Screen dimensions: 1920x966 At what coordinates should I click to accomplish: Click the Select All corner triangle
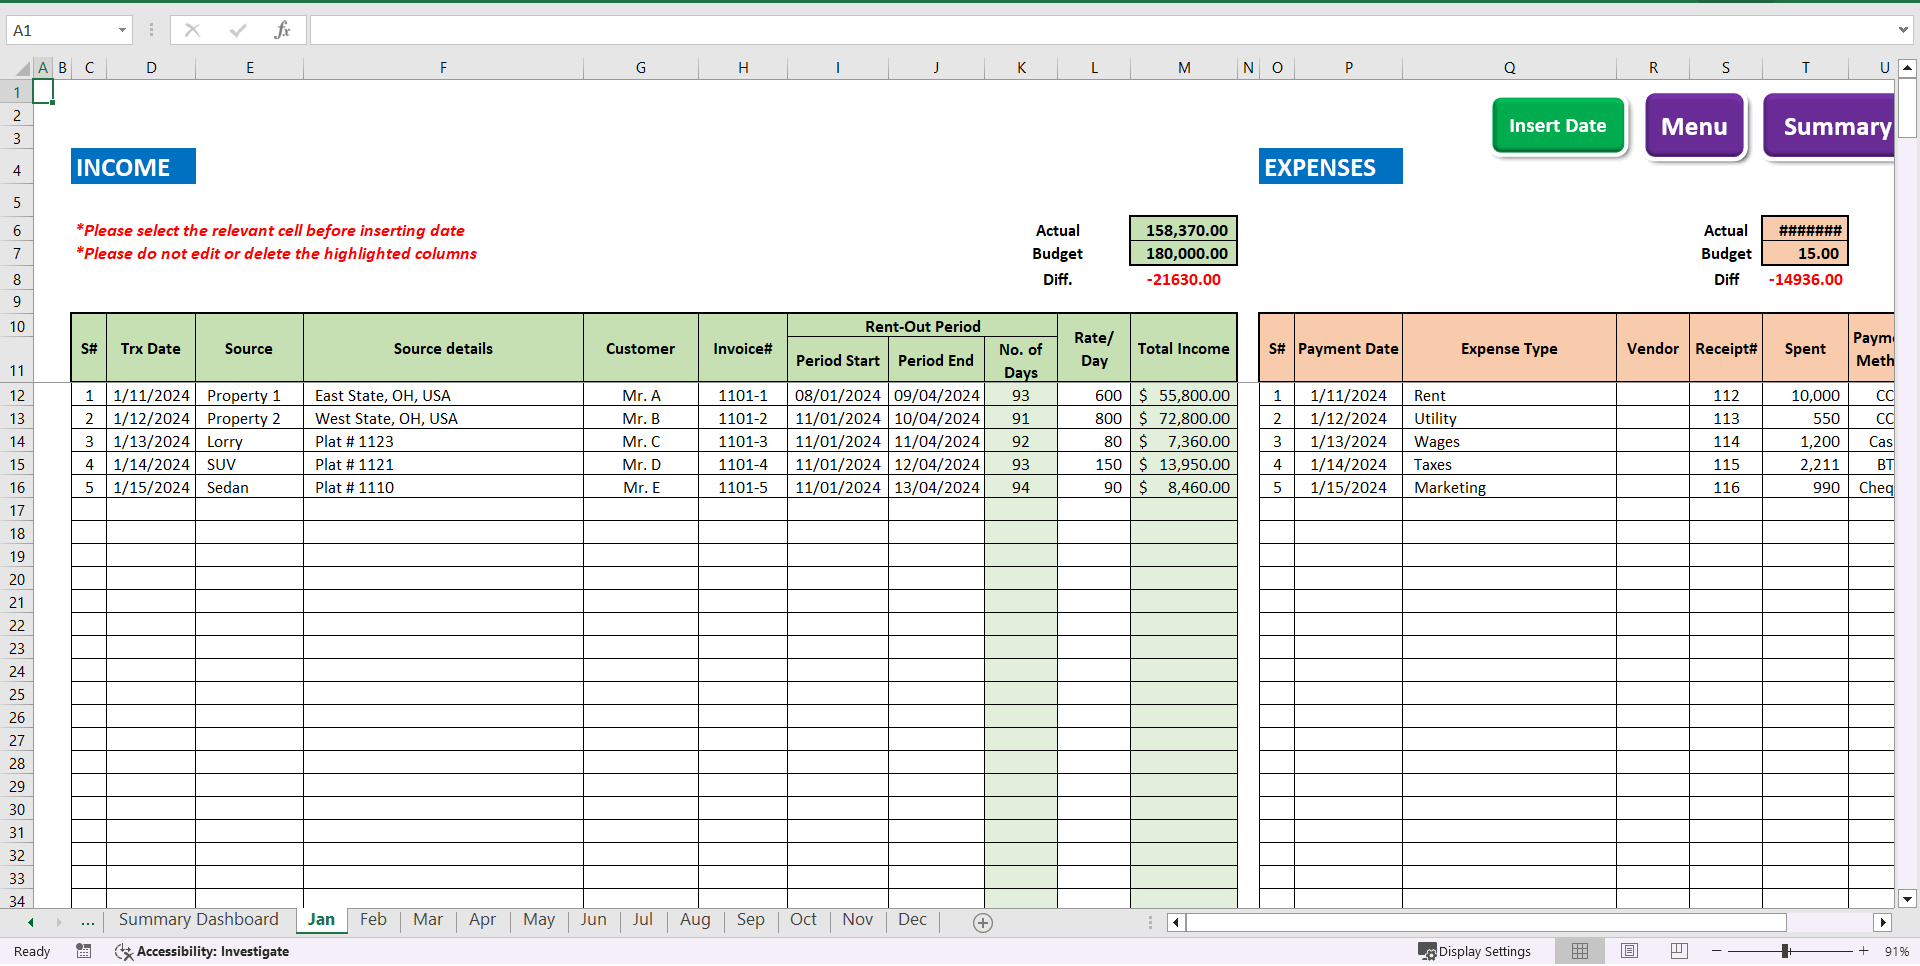pyautogui.click(x=22, y=68)
